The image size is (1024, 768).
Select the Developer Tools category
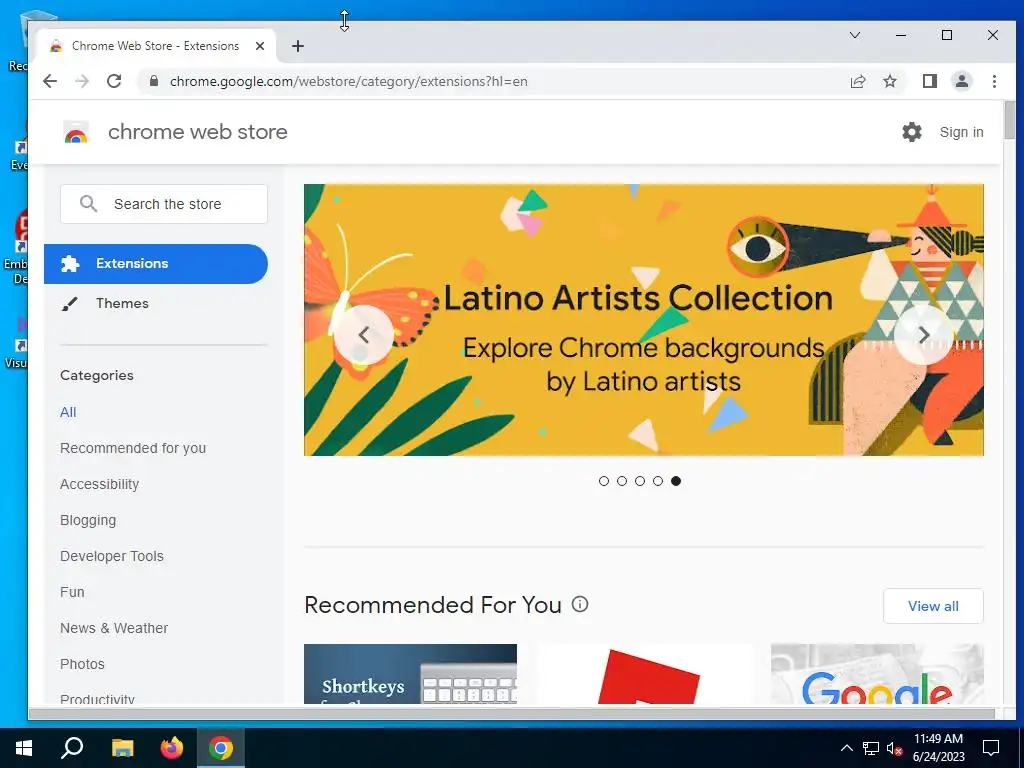tap(112, 556)
